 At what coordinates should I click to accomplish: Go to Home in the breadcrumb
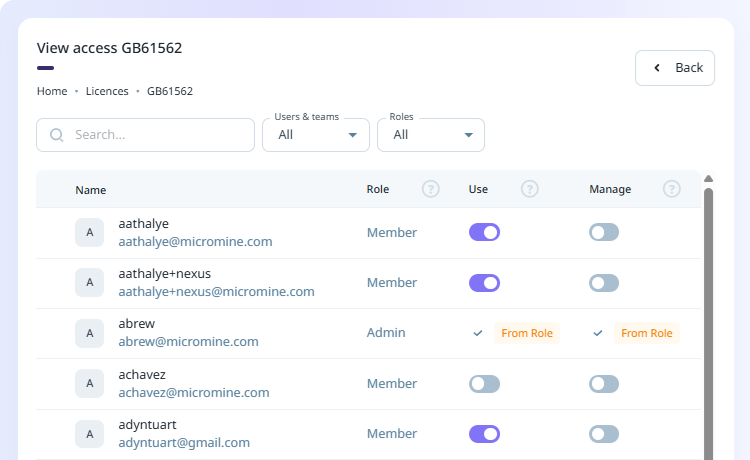[52, 91]
